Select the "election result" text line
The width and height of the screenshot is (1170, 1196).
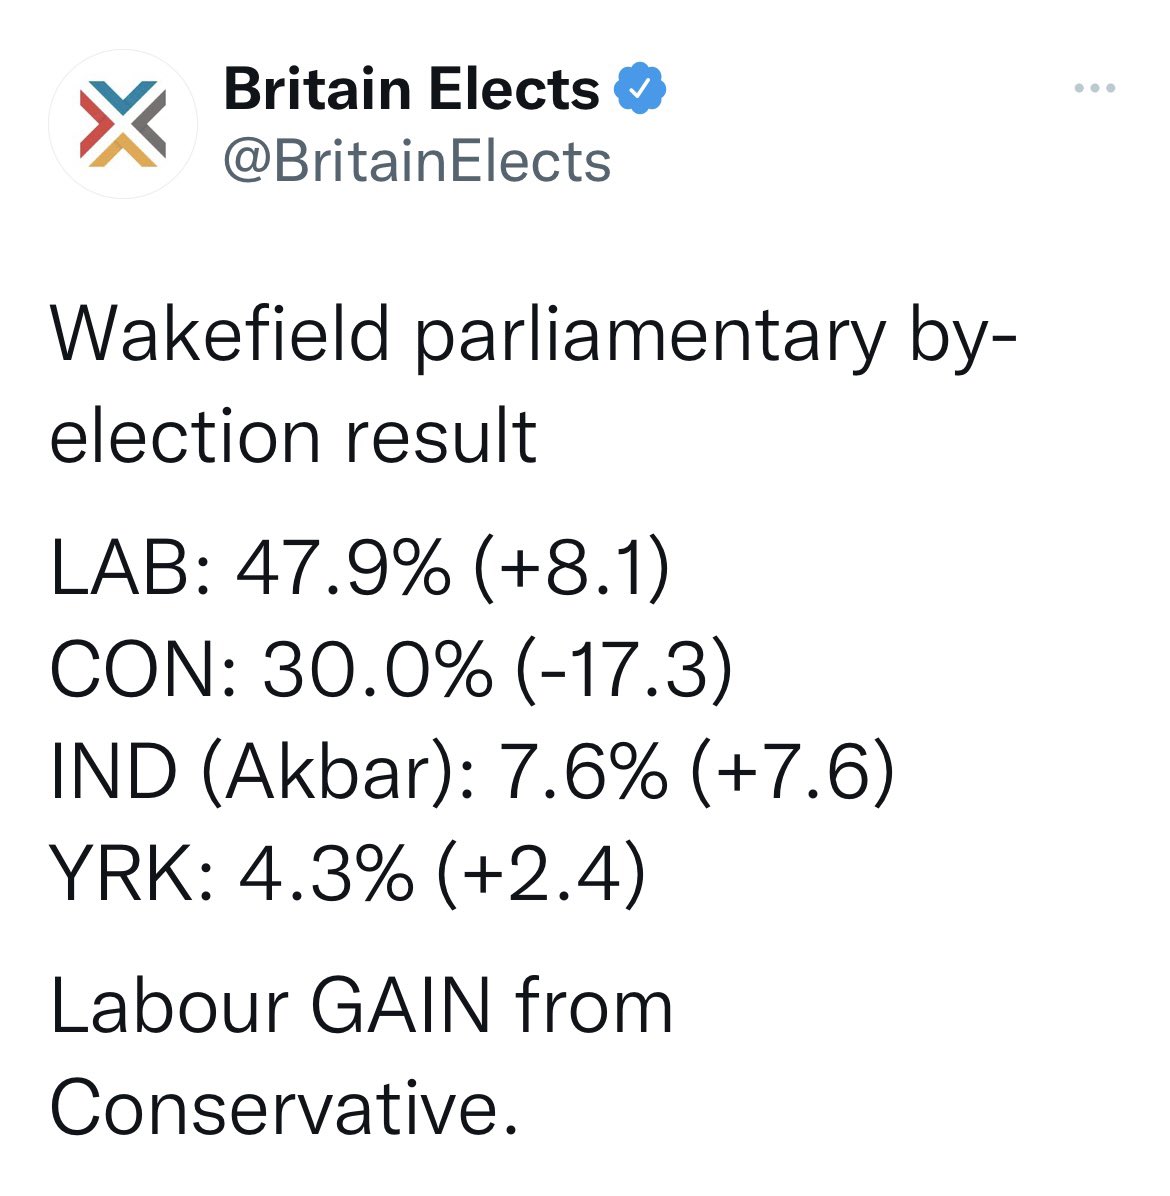click(294, 436)
